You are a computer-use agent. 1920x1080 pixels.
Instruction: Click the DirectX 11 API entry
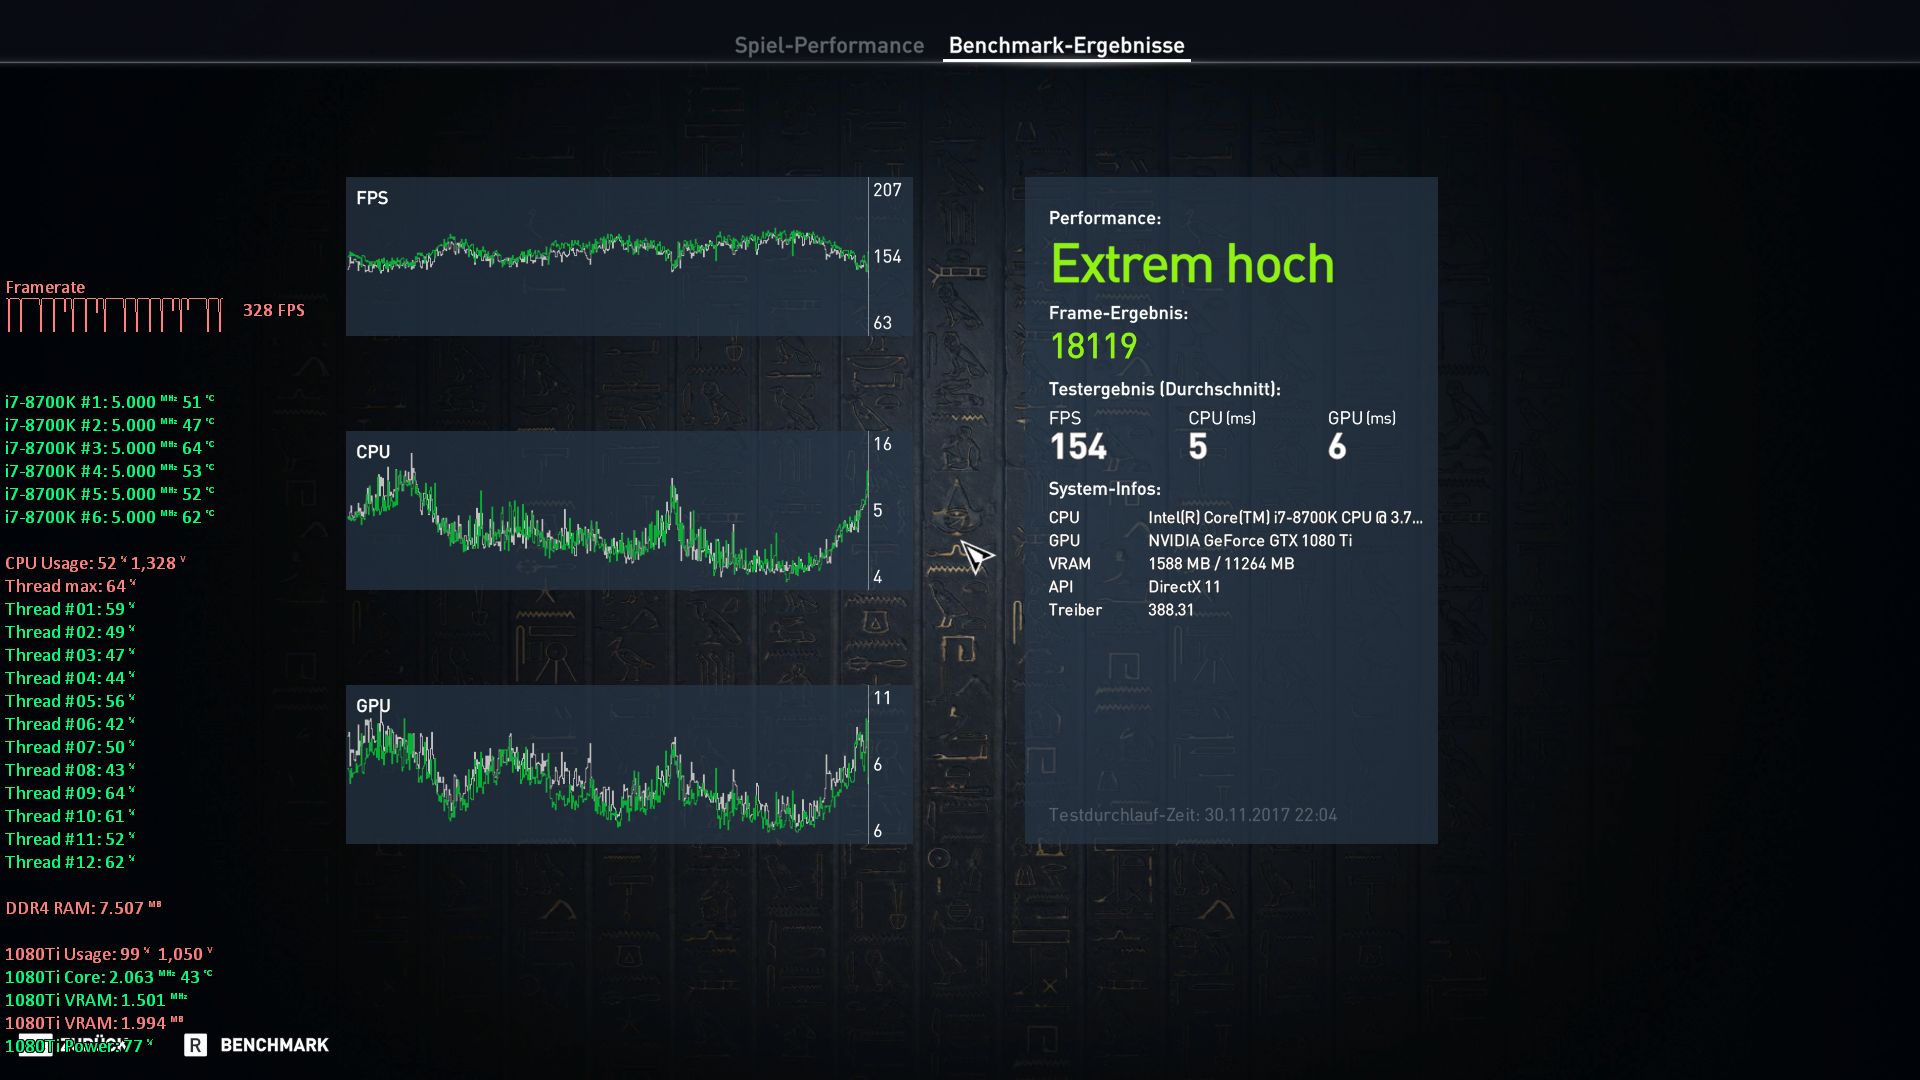click(1184, 587)
